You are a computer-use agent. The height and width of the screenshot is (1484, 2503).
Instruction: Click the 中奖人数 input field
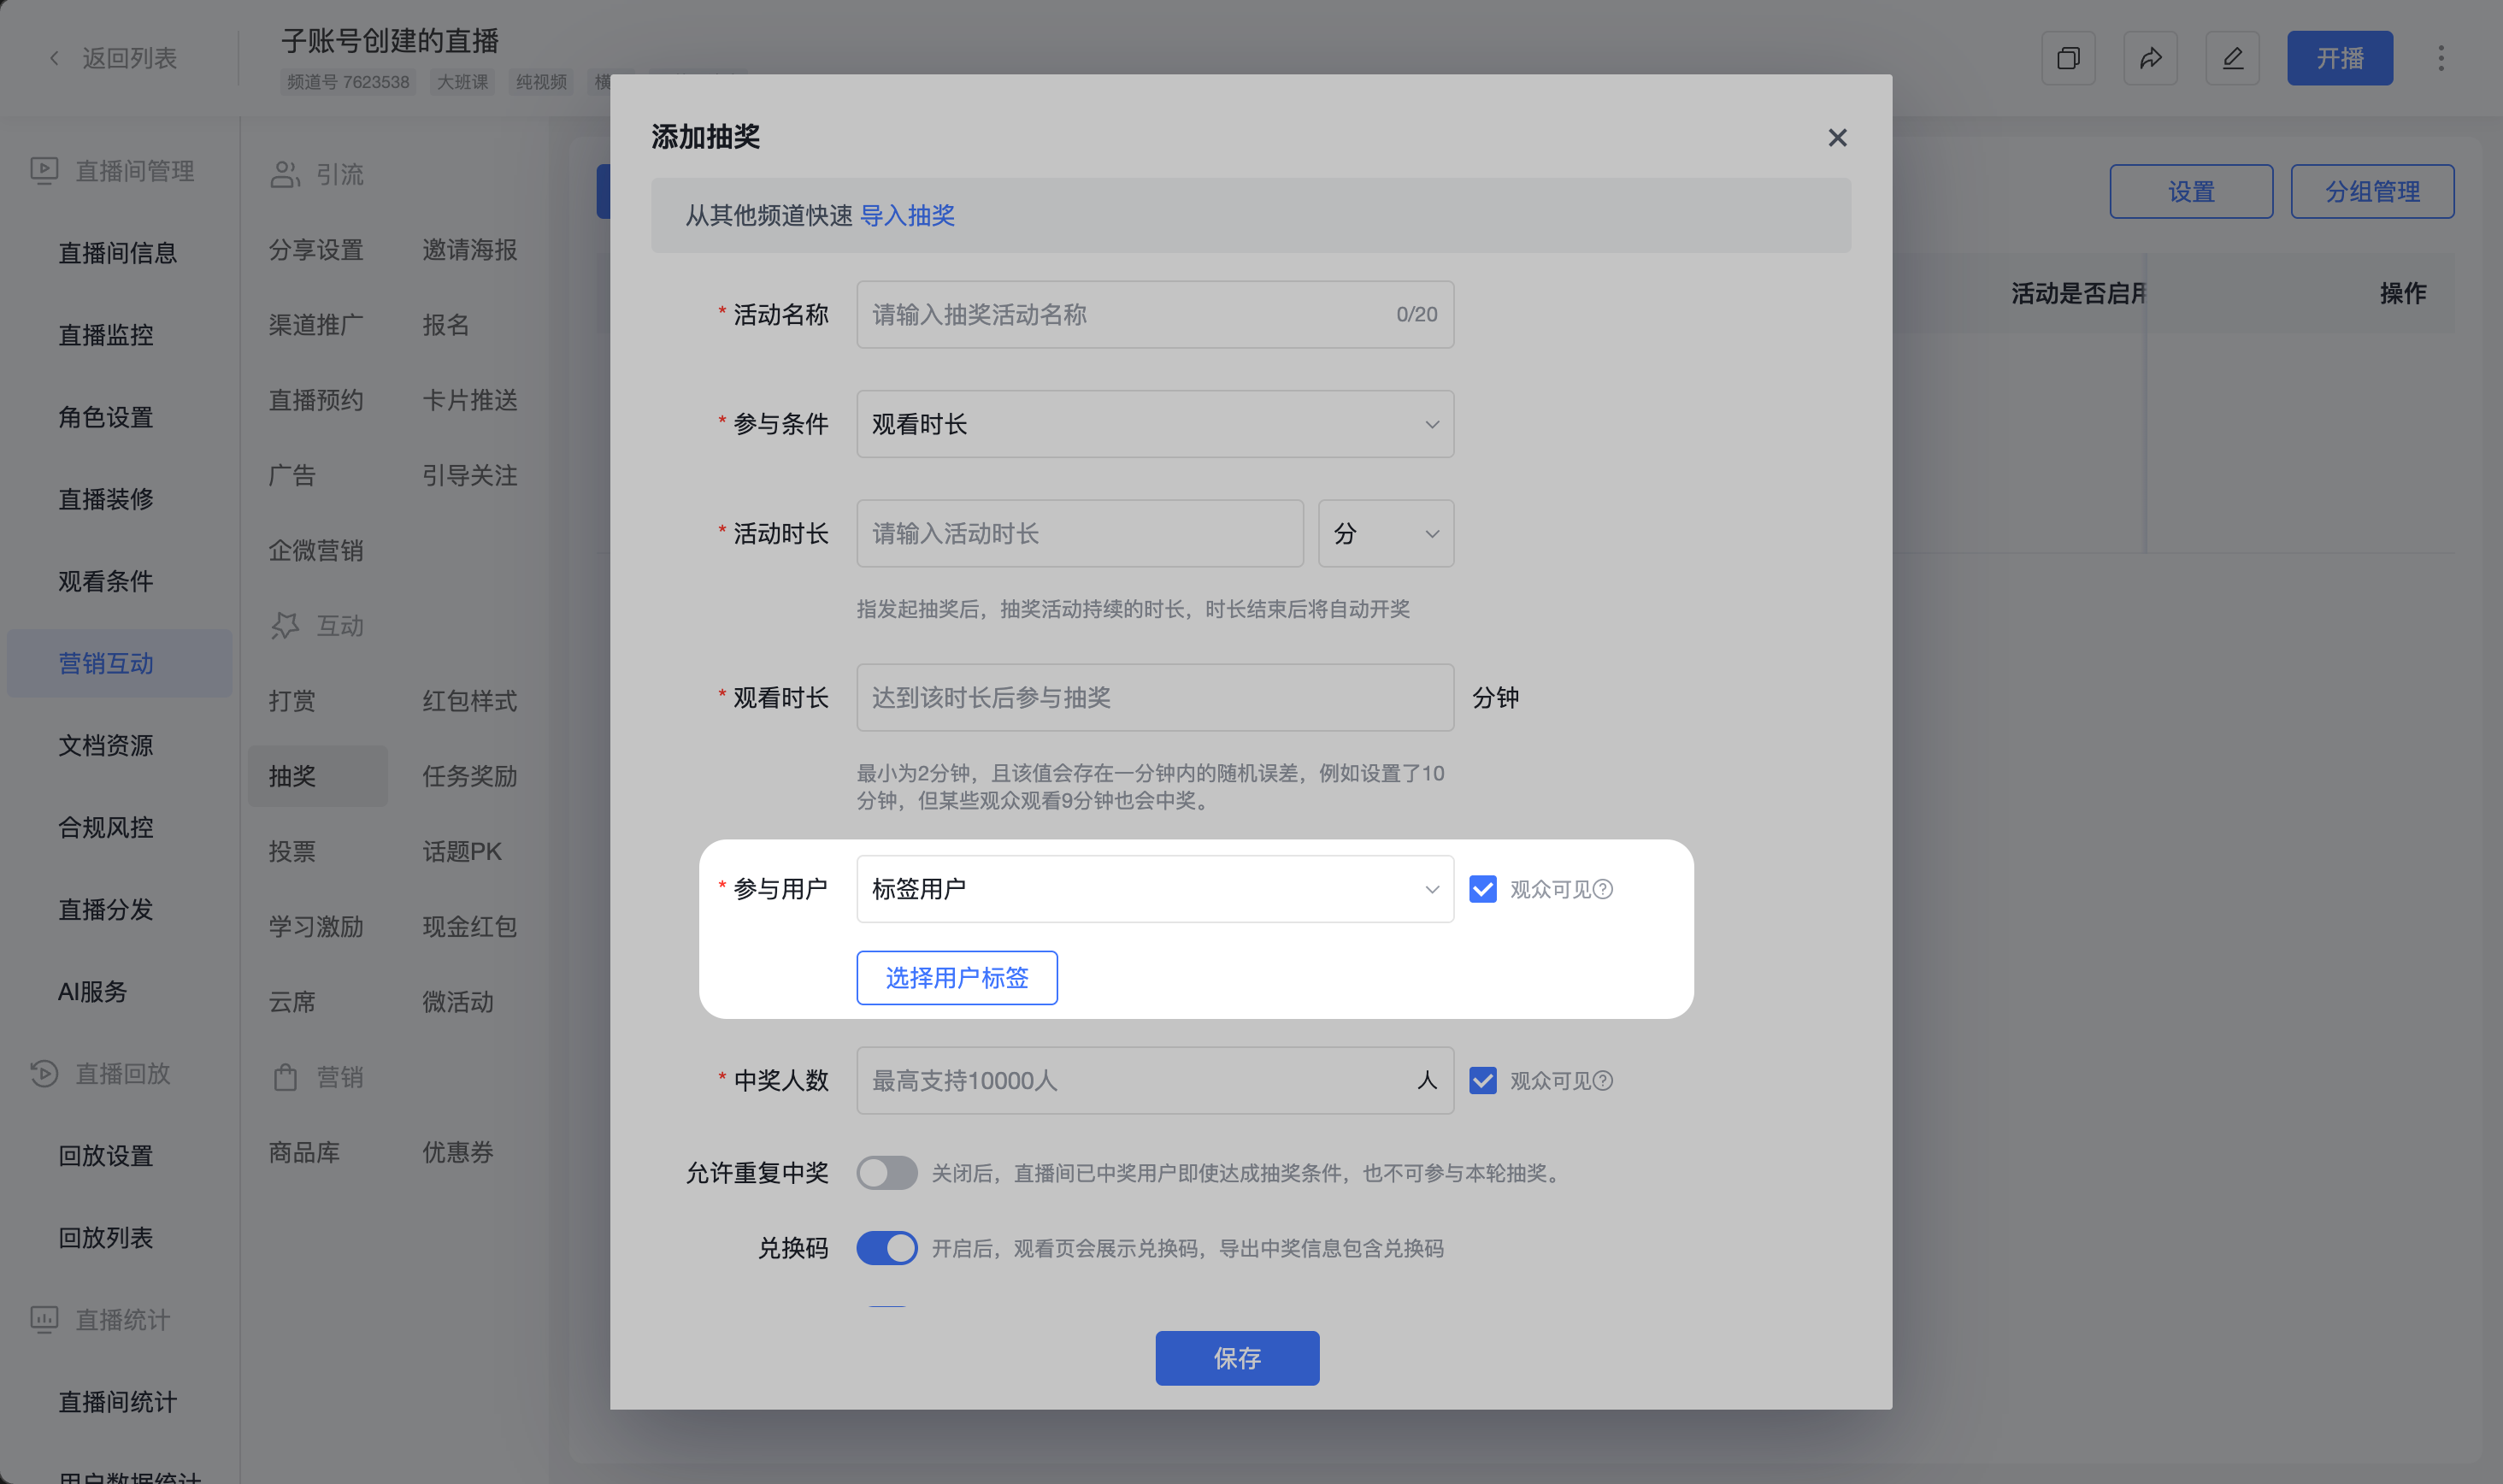click(x=1155, y=1081)
